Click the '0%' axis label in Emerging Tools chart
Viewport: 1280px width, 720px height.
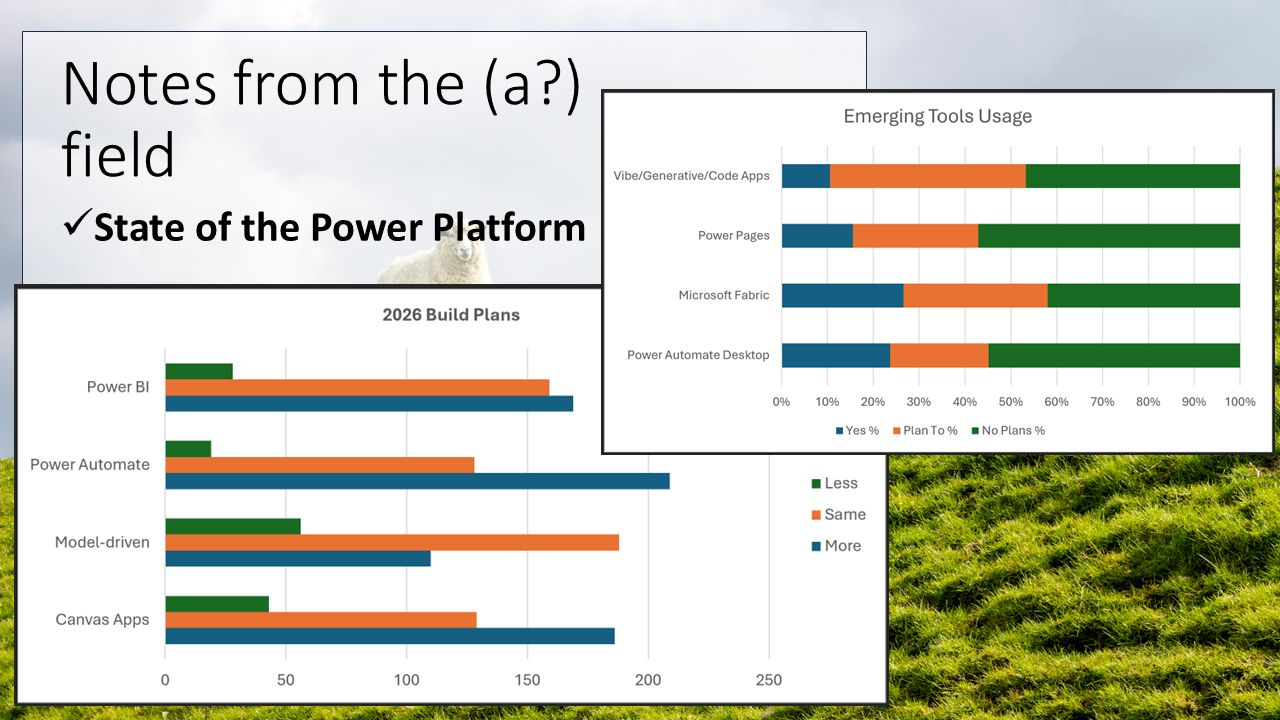782,402
